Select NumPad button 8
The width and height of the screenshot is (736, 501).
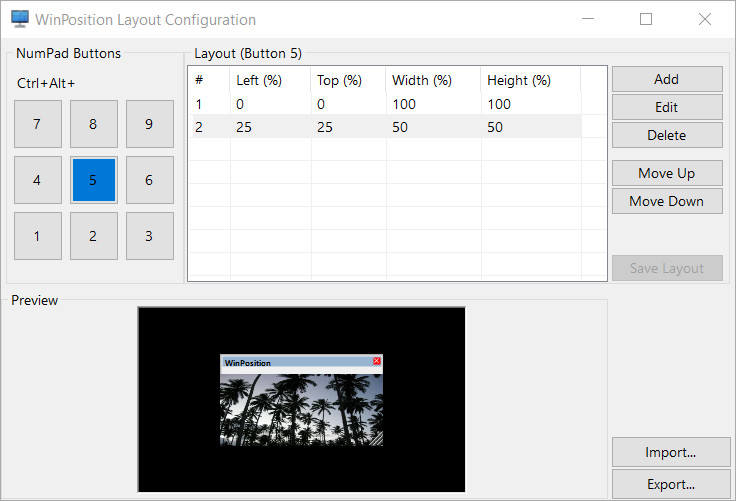click(x=93, y=124)
